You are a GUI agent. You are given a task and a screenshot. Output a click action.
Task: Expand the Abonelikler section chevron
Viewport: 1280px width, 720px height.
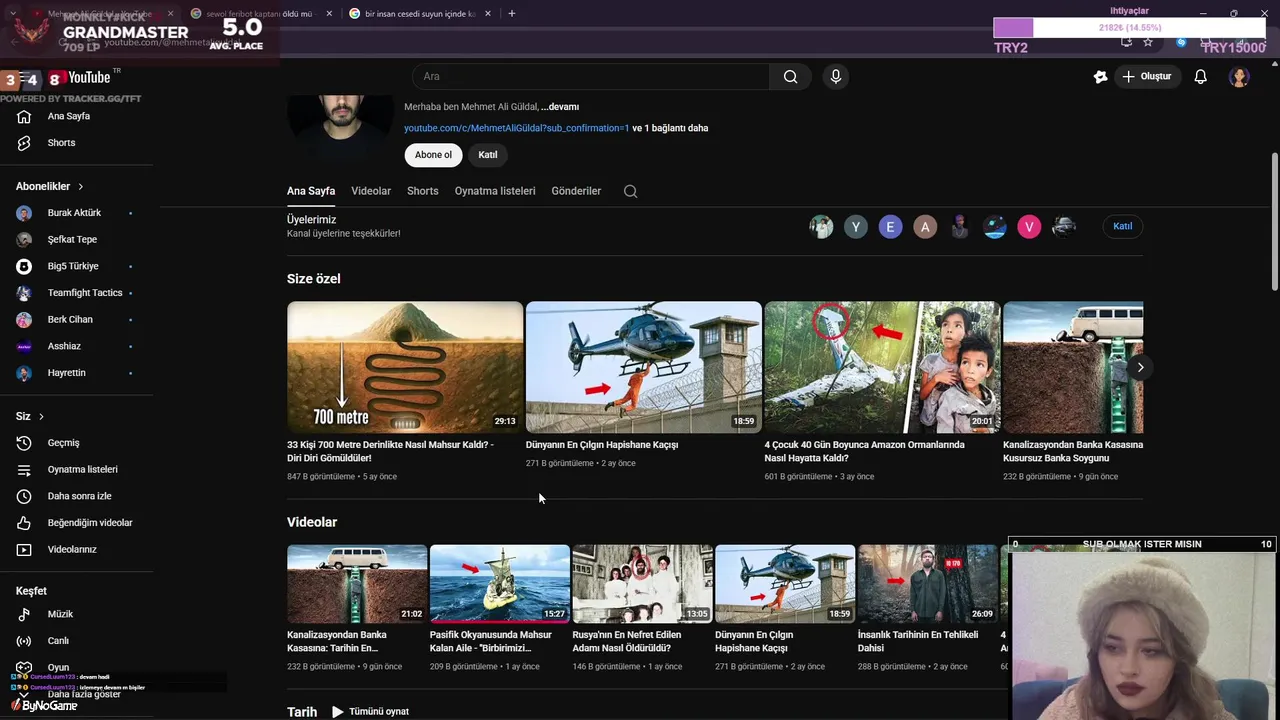tap(81, 187)
